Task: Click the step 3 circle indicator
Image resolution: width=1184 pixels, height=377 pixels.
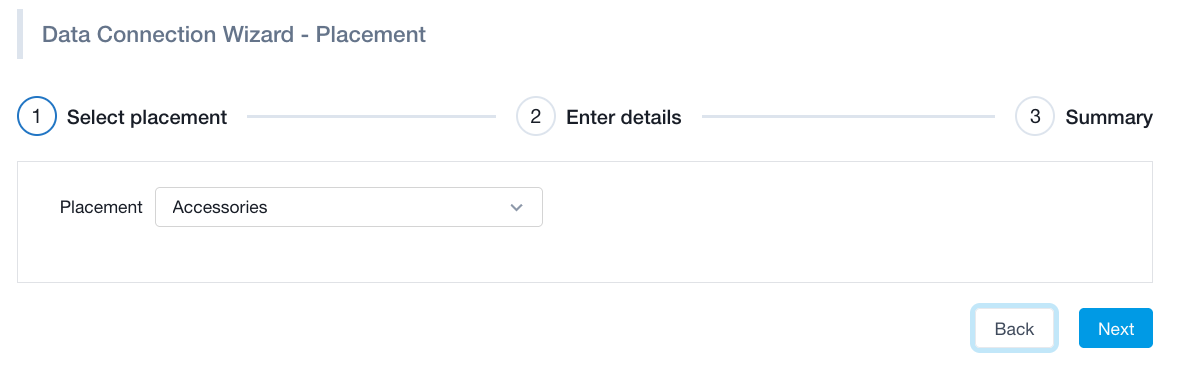Action: 1034,117
